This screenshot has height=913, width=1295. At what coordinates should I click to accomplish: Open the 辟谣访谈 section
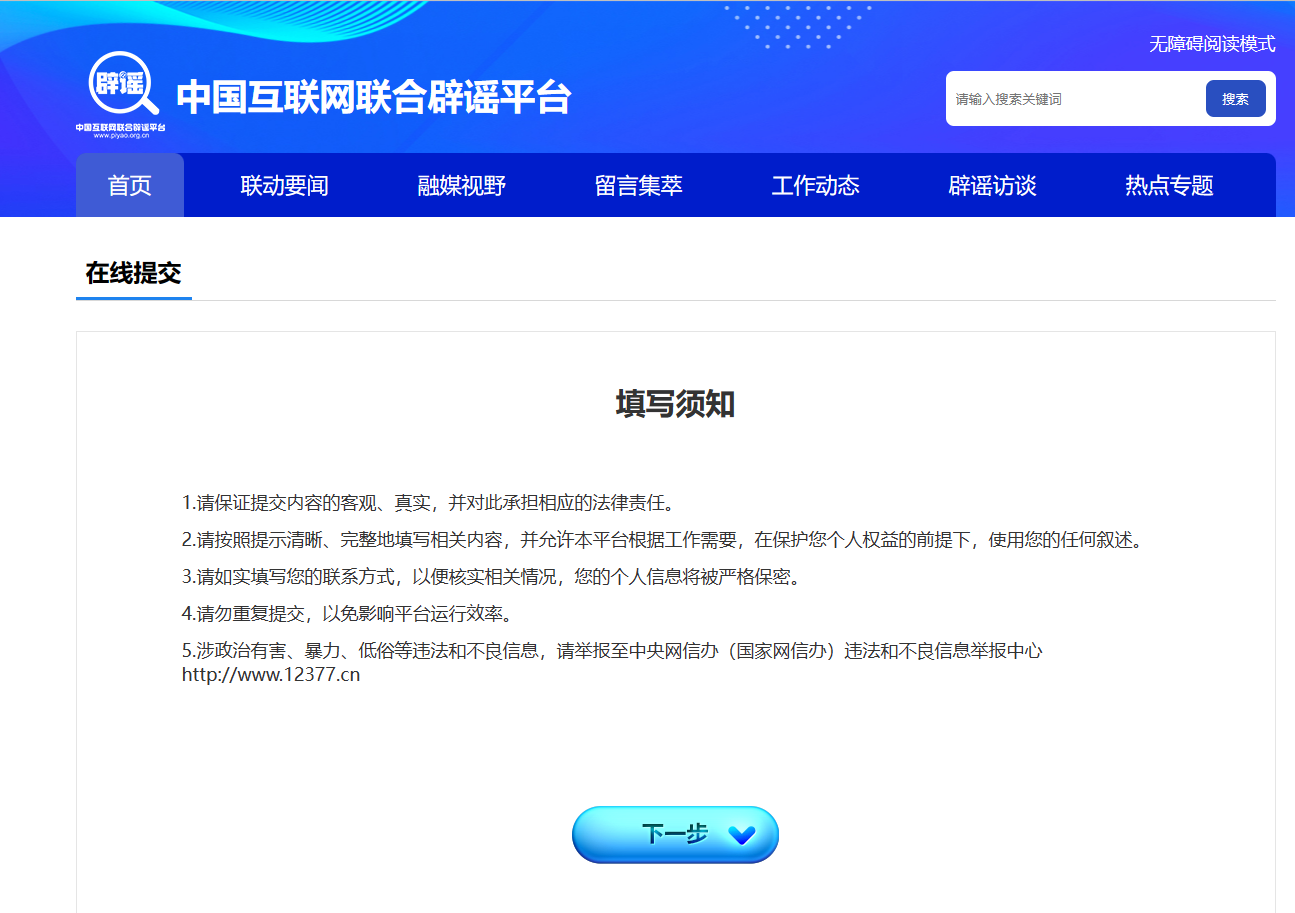point(992,185)
